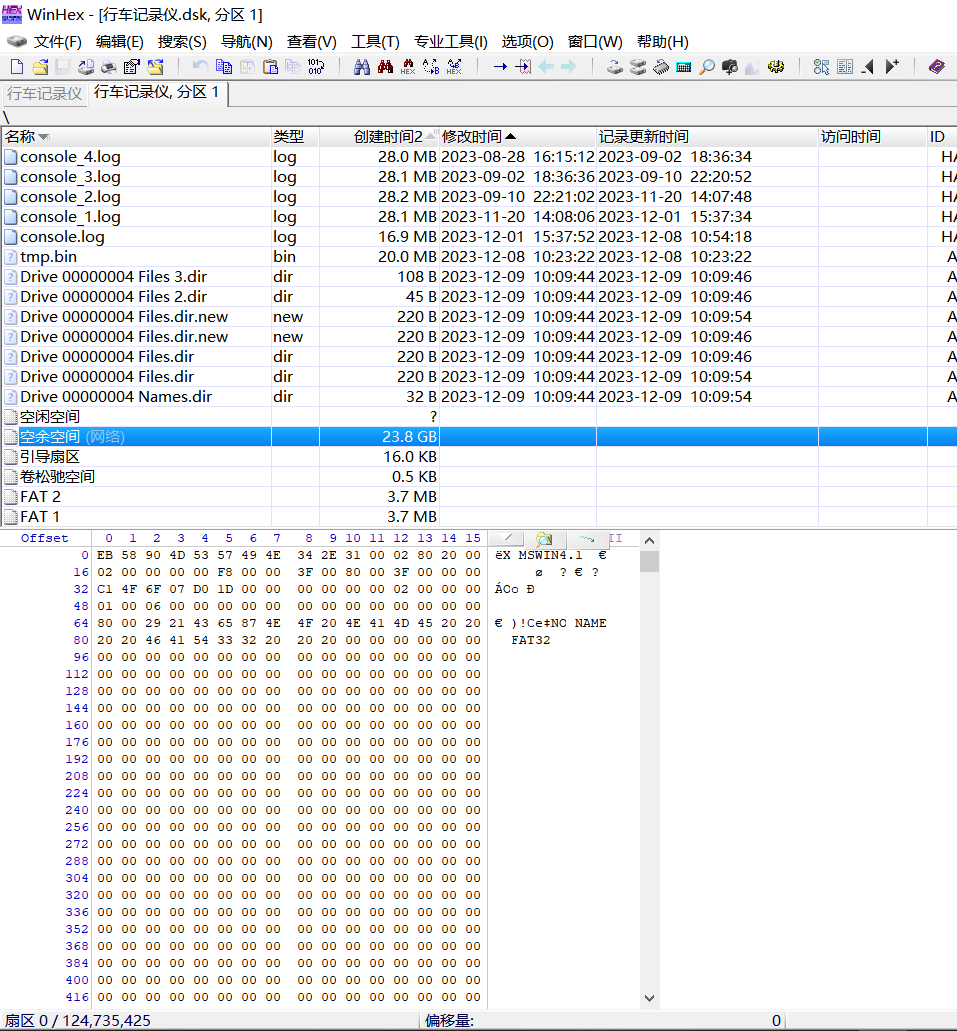This screenshot has height=1031, width=957.
Task: Open the 文件(F) menu
Action: 57,42
